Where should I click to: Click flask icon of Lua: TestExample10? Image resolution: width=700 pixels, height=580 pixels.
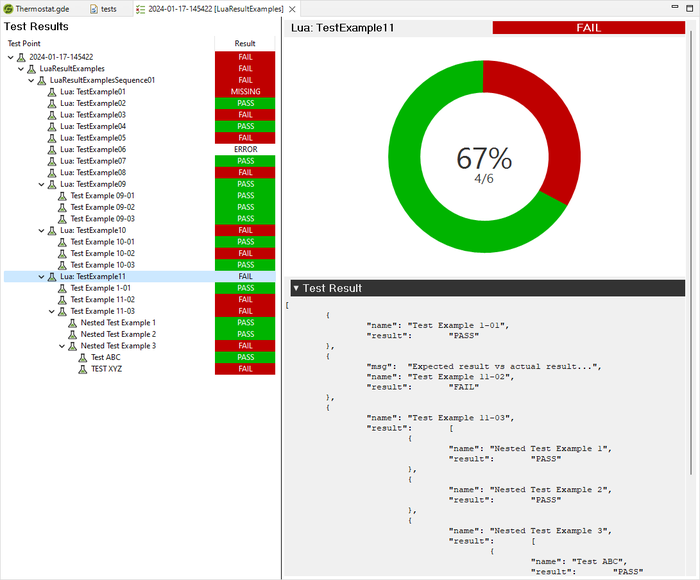click(x=52, y=230)
